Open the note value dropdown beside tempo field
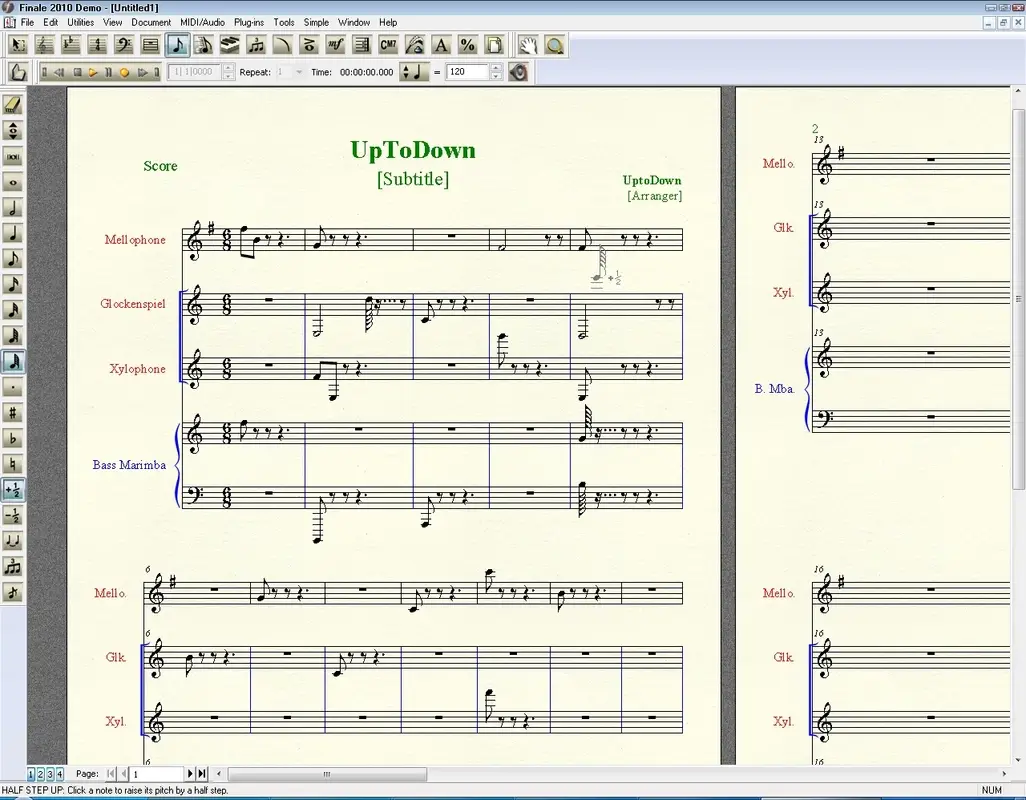 point(414,71)
